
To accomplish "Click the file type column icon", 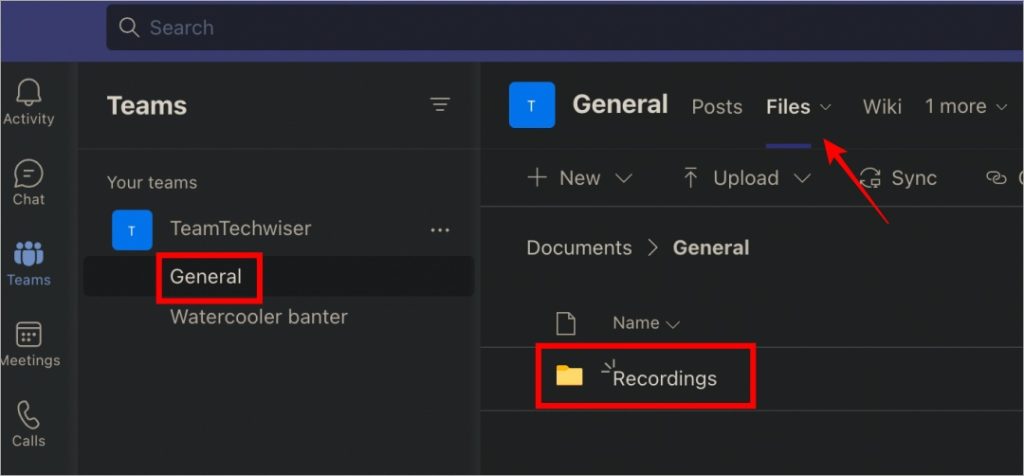I will point(566,323).
